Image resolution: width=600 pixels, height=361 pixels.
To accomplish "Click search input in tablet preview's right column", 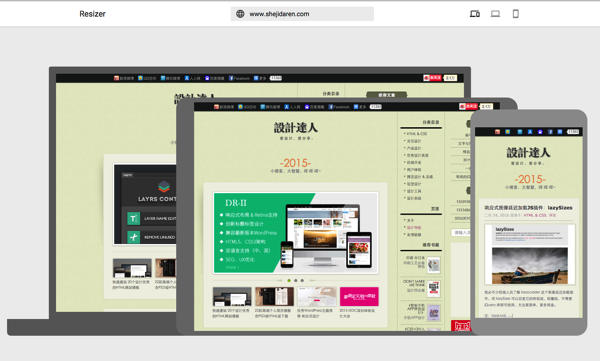I will 461,232.
